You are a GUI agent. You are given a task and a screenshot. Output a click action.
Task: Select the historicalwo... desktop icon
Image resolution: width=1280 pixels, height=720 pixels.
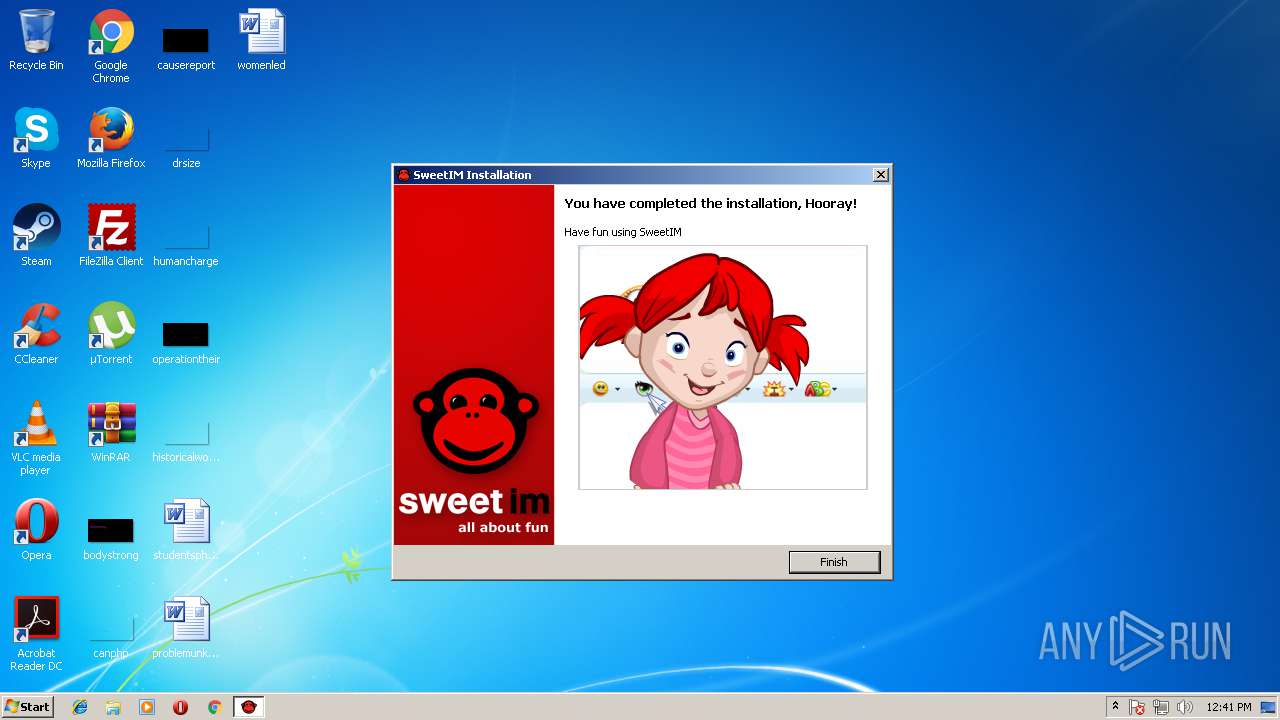[x=186, y=440]
